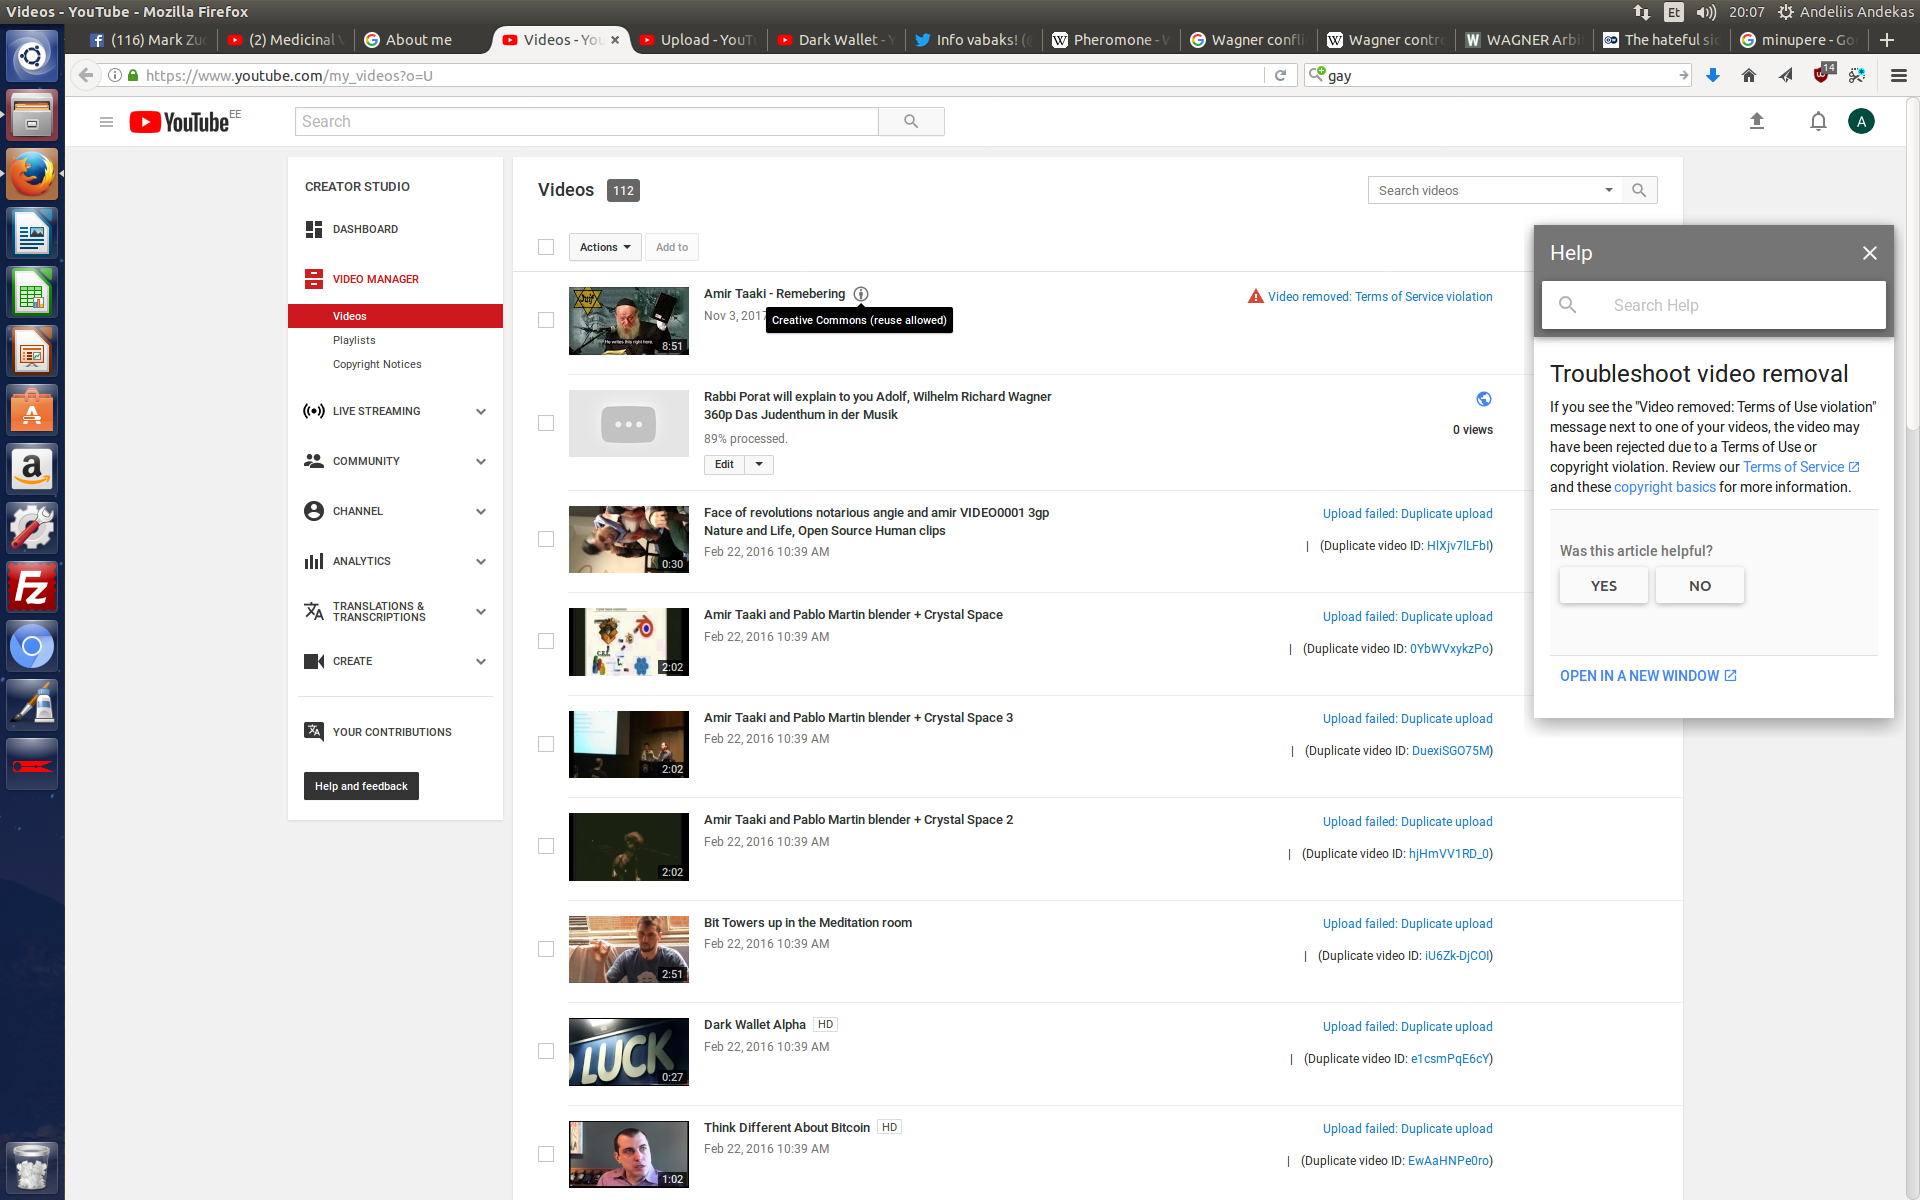Switch to the About me browser tab
Viewport: 1920px width, 1200px height.
pos(419,40)
